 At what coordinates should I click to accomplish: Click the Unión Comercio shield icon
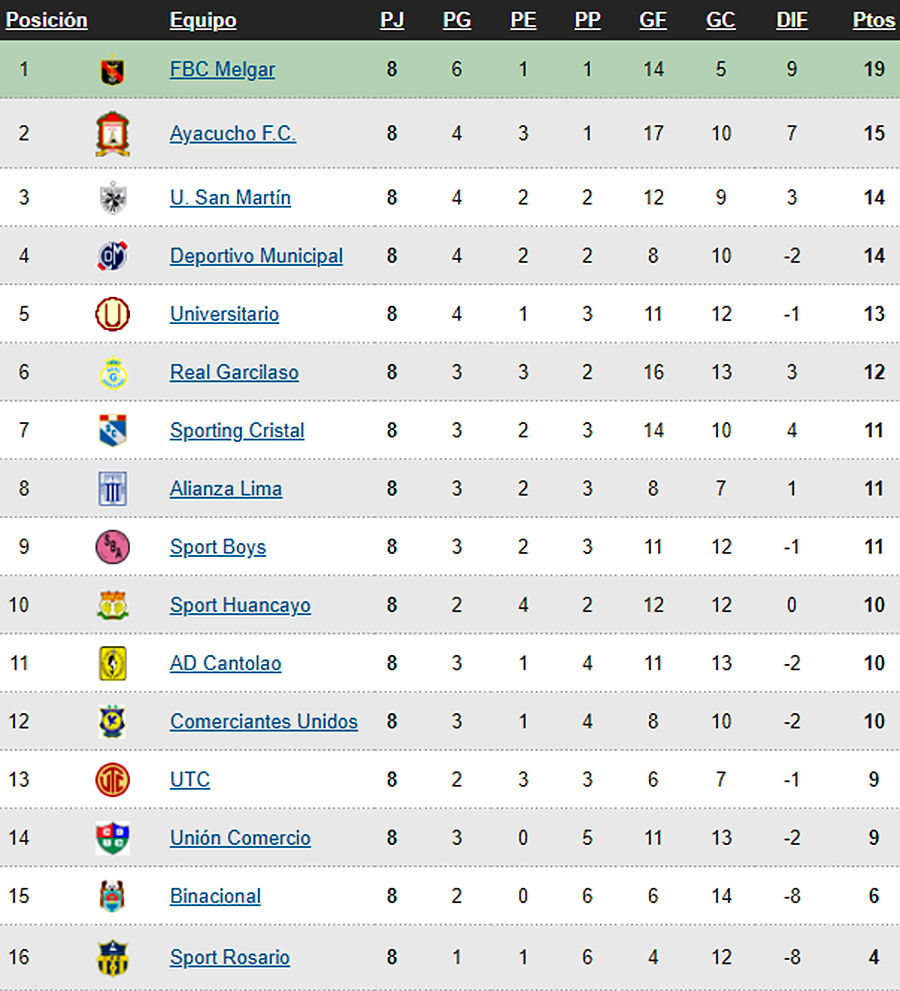pyautogui.click(x=112, y=837)
